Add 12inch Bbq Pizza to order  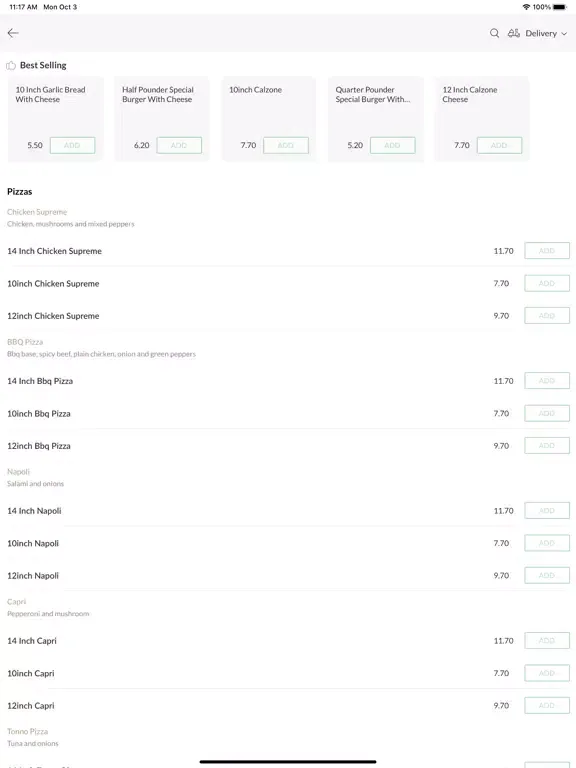[547, 446]
